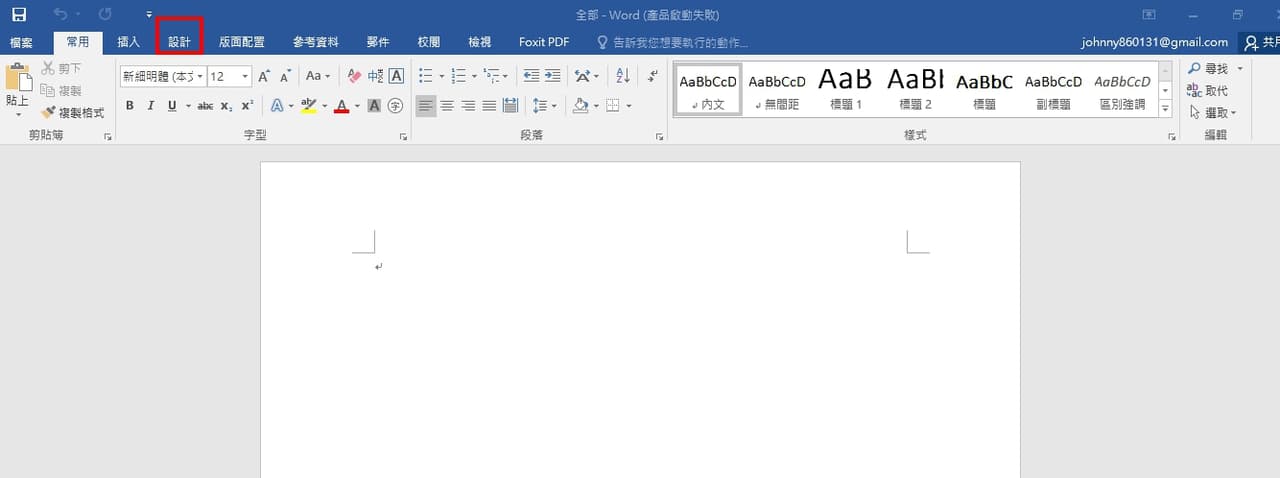Click the clear formatting eraser icon

pyautogui.click(x=353, y=76)
